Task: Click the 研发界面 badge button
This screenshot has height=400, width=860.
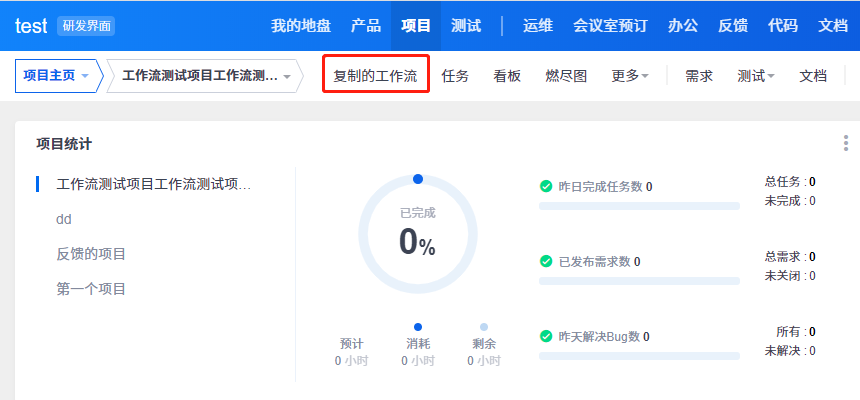Action: pos(87,26)
